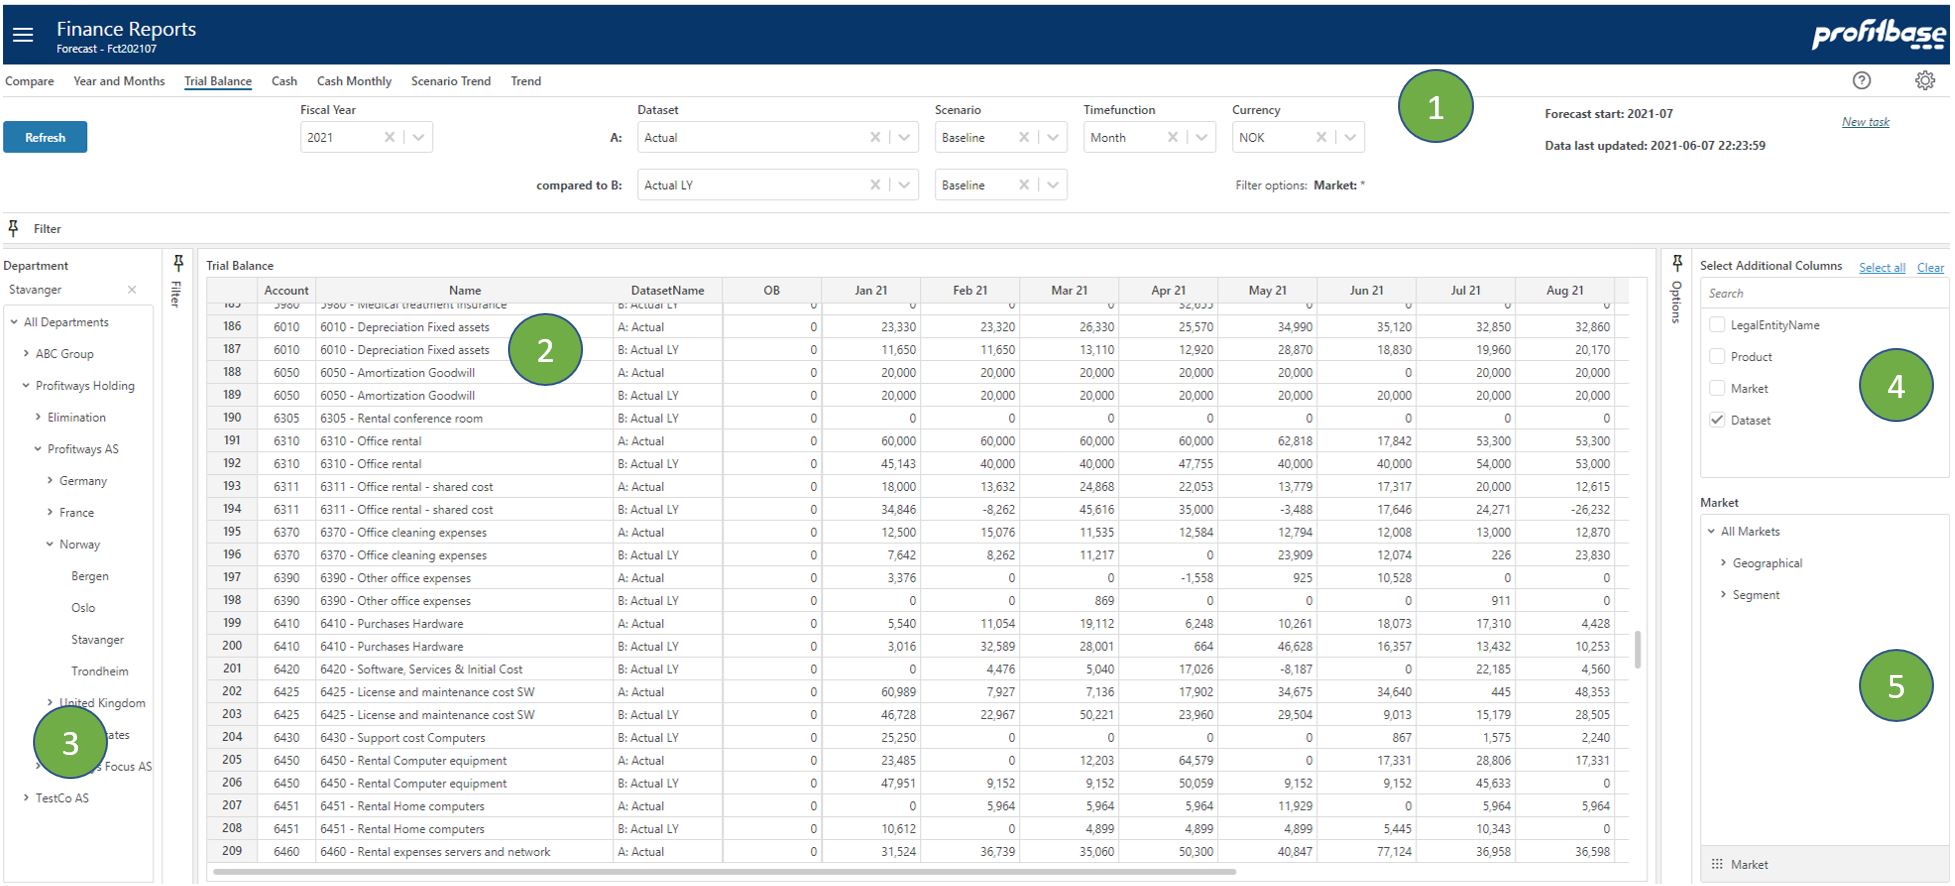The height and width of the screenshot is (886, 1955).
Task: Clear the Timefunction Month value
Action: click(1172, 137)
